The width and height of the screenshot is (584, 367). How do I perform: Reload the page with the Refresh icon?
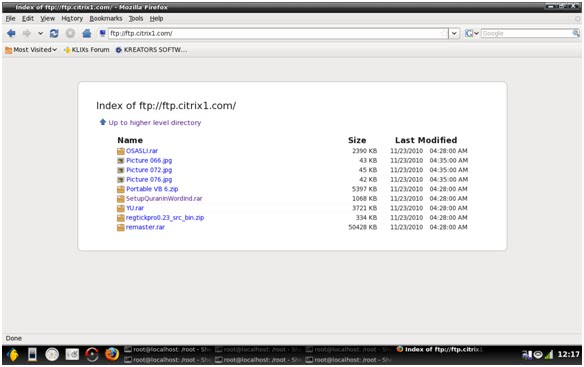pos(54,34)
